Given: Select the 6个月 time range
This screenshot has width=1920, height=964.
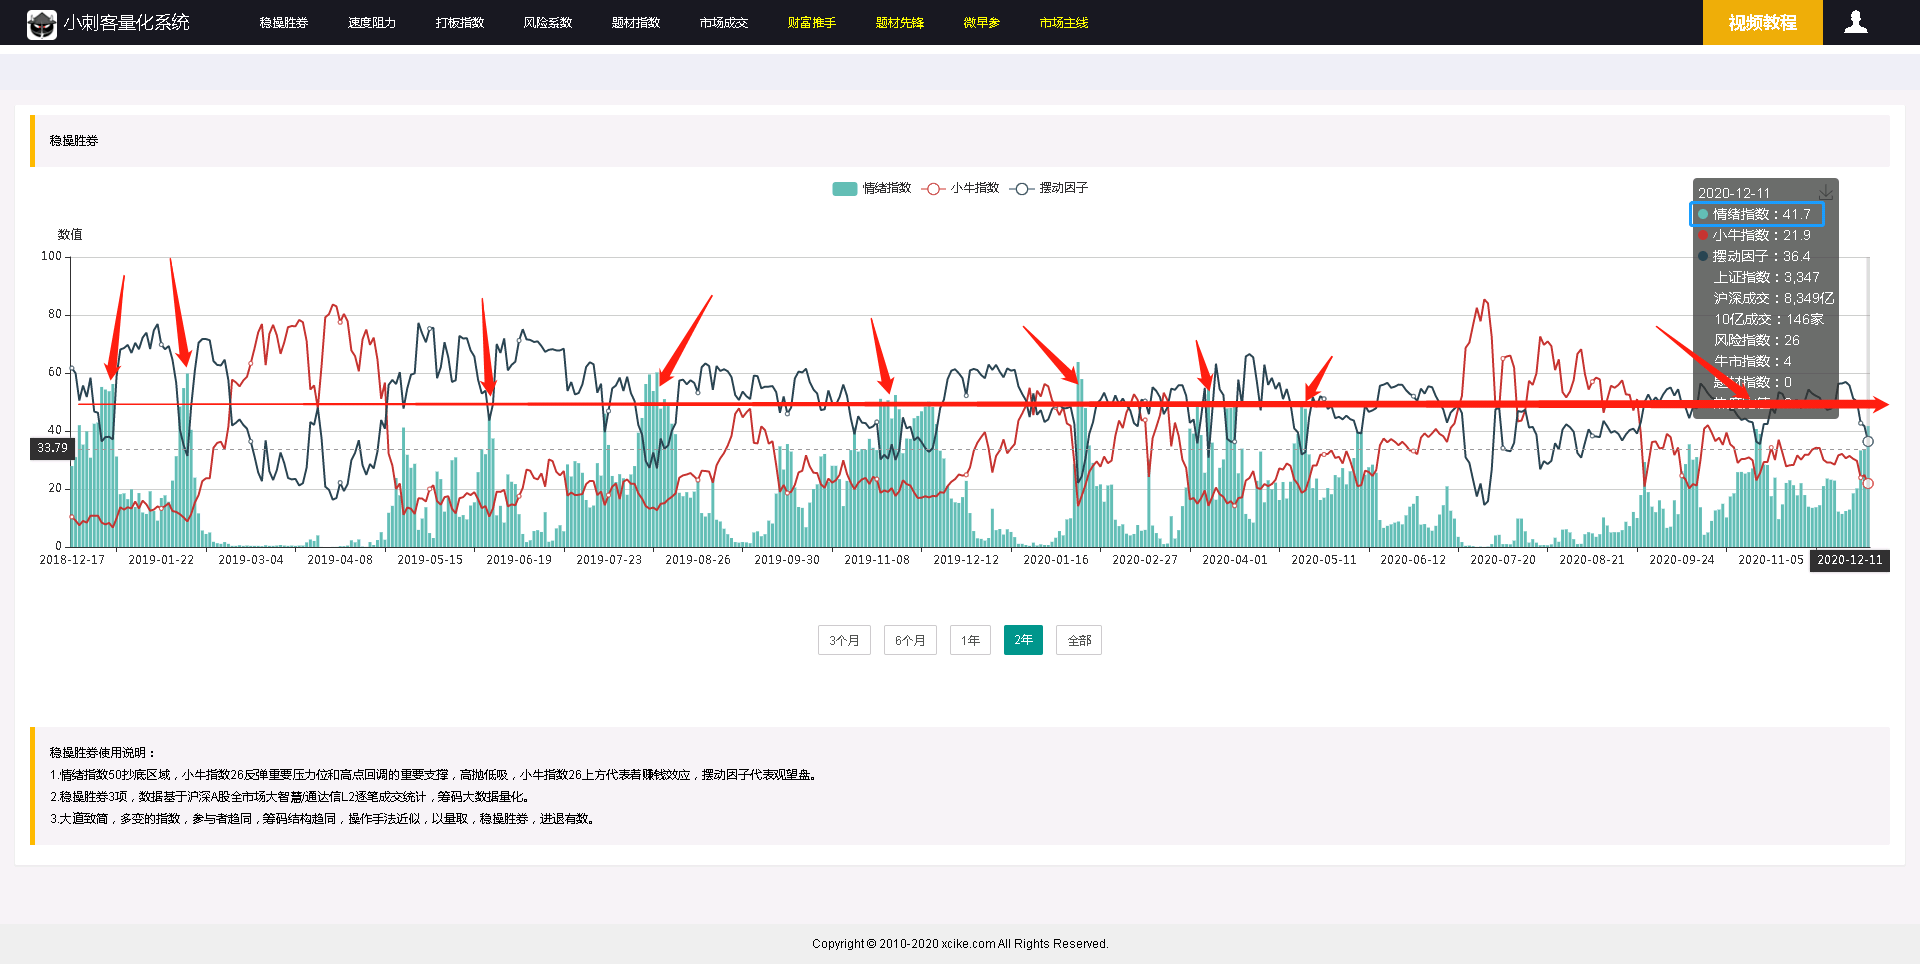Looking at the screenshot, I should pos(910,640).
